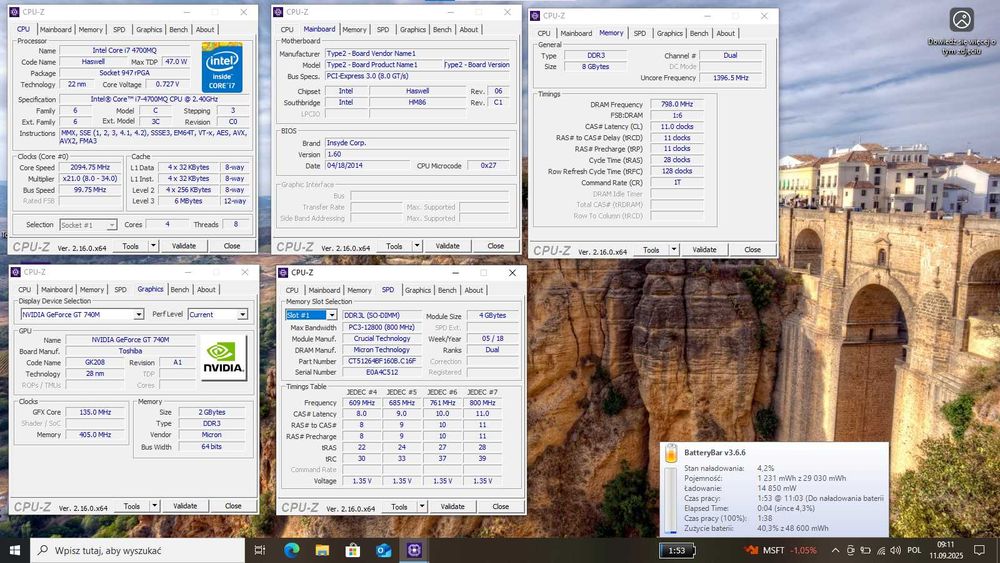1000x563 pixels.
Task: Click CPU-Z title bar icon in Graphics window
Action: tap(15, 272)
